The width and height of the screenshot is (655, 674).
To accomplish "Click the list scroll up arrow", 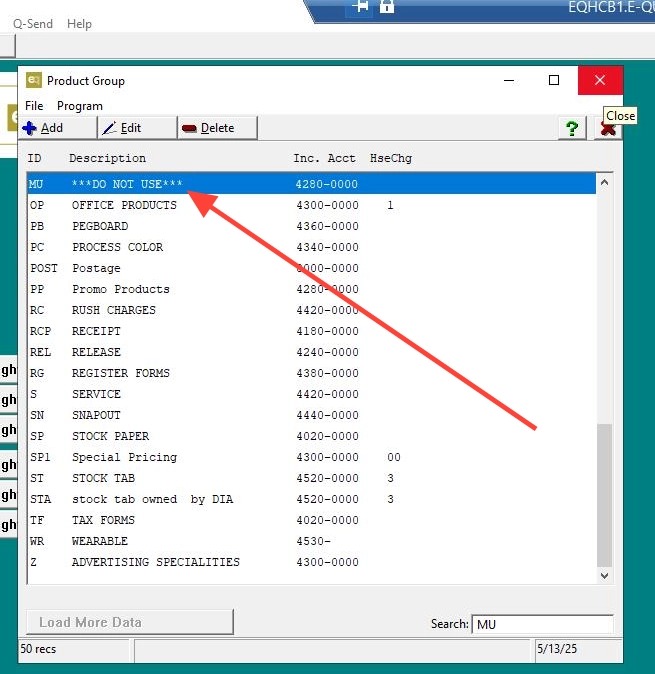I will click(604, 182).
